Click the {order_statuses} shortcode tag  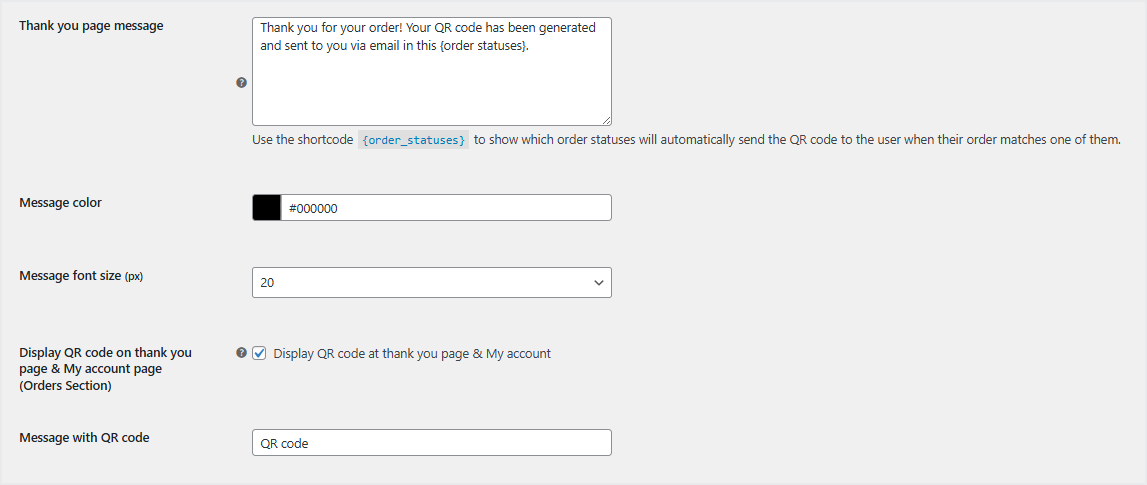(413, 140)
